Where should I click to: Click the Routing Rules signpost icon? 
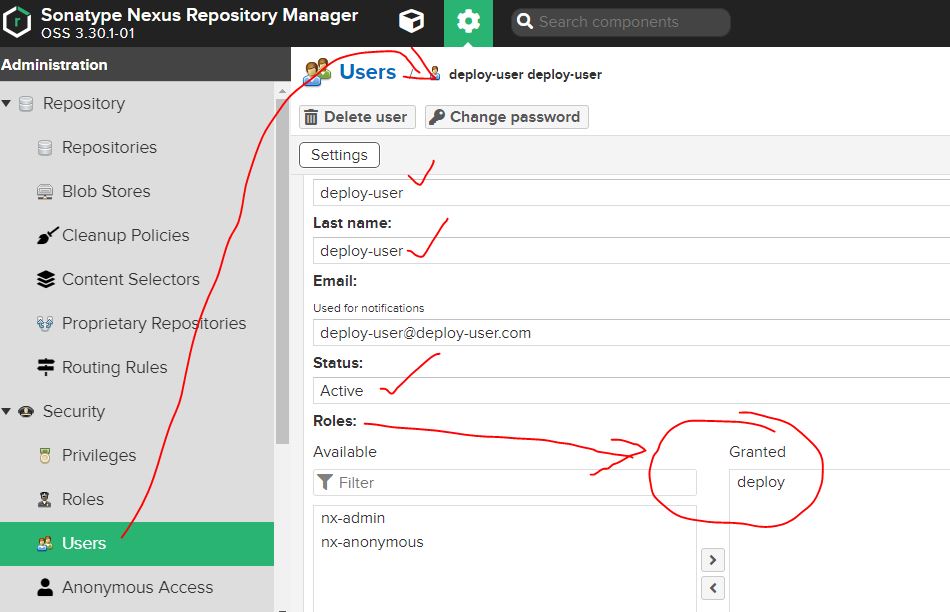(x=45, y=367)
